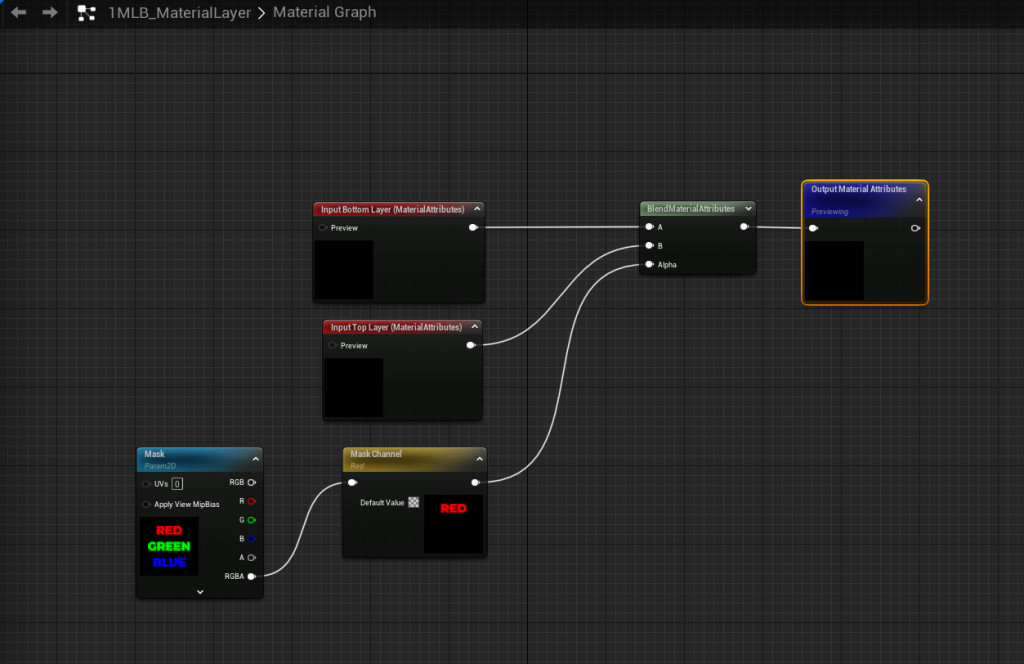Click the Mask node's green G output pin

(251, 520)
